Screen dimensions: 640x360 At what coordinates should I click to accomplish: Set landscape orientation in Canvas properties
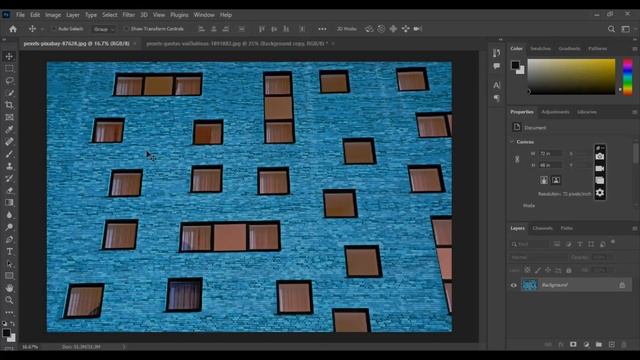click(556, 180)
